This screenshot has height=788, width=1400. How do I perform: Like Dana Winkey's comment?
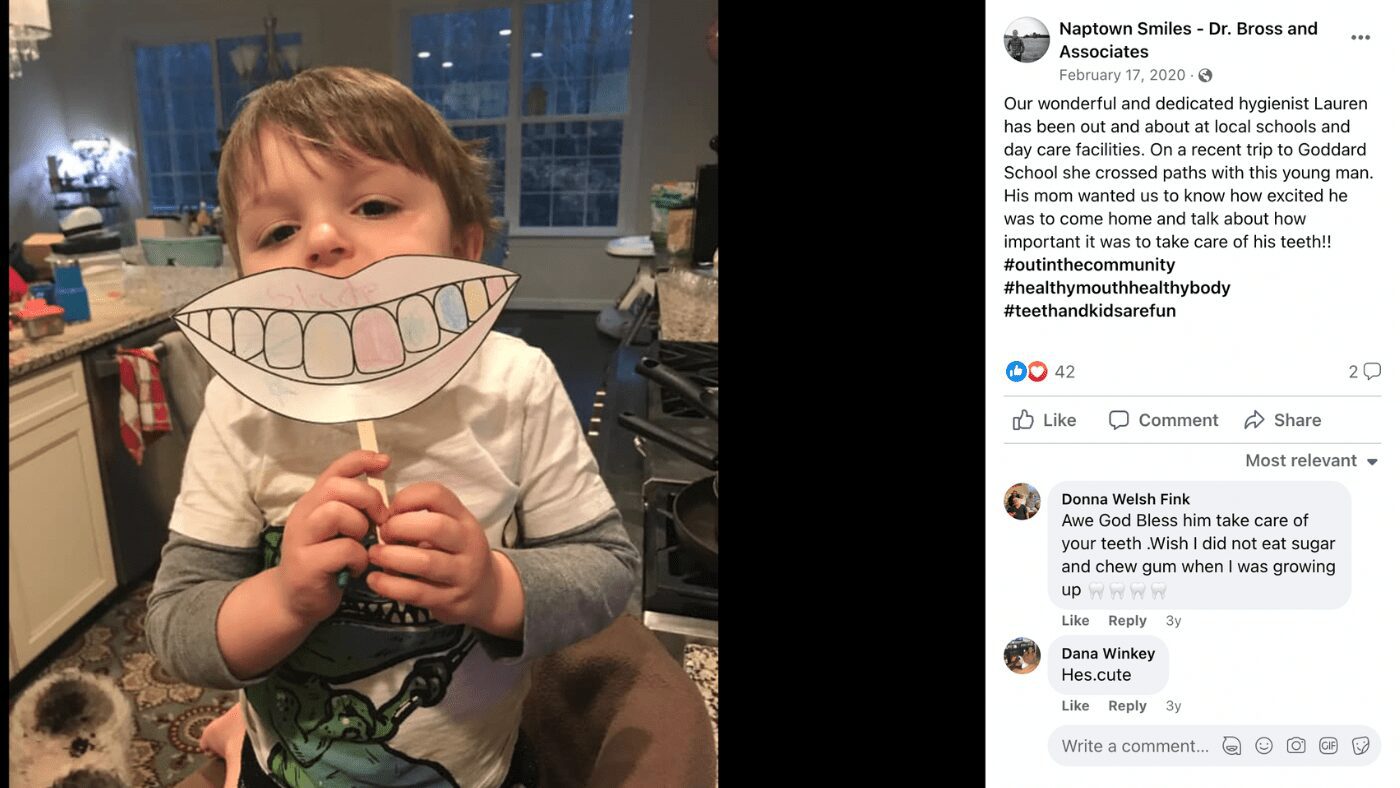point(1075,706)
